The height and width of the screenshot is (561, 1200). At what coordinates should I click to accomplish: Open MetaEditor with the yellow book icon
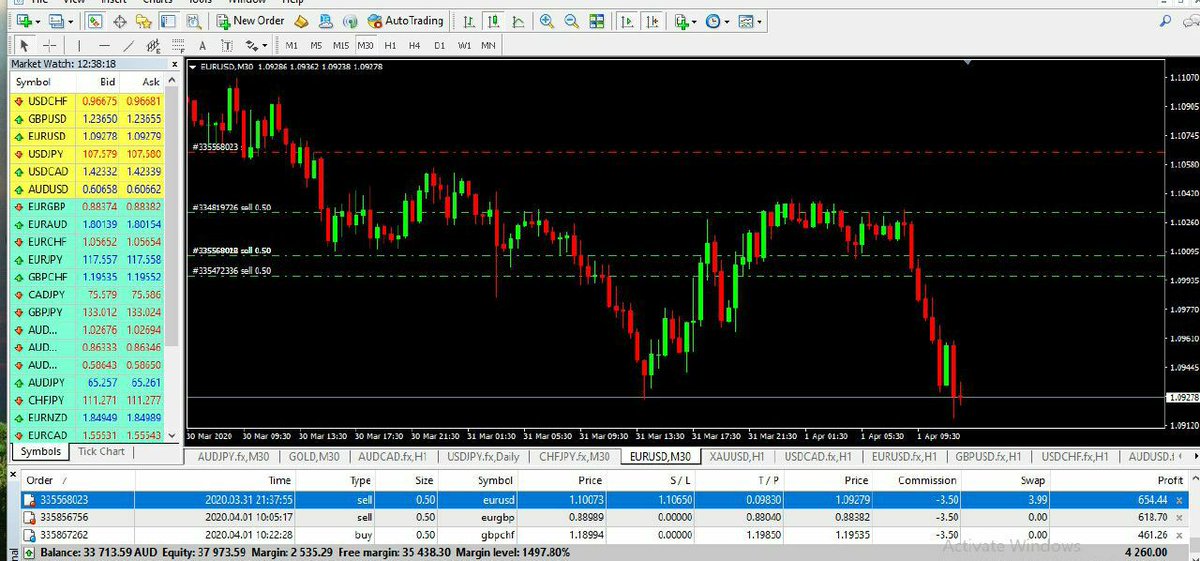pyautogui.click(x=301, y=21)
